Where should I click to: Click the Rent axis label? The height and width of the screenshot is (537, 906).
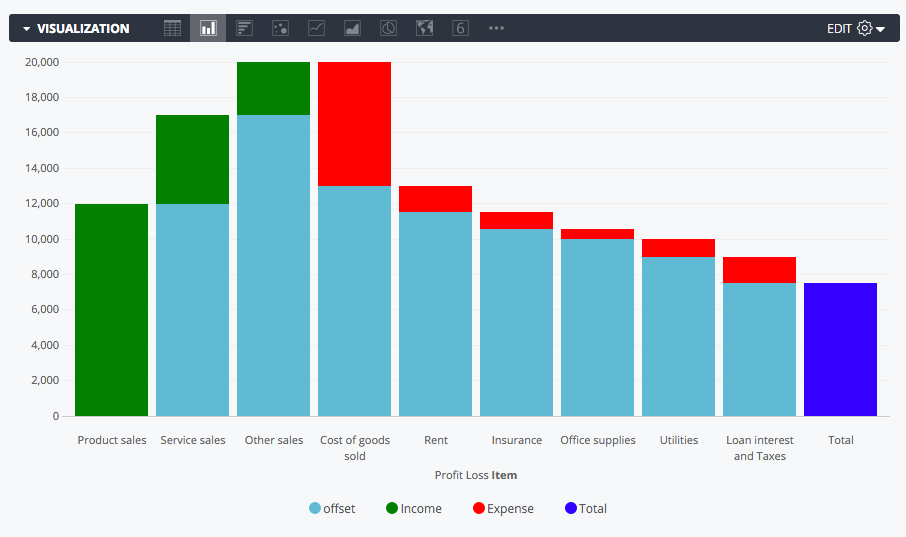(436, 440)
